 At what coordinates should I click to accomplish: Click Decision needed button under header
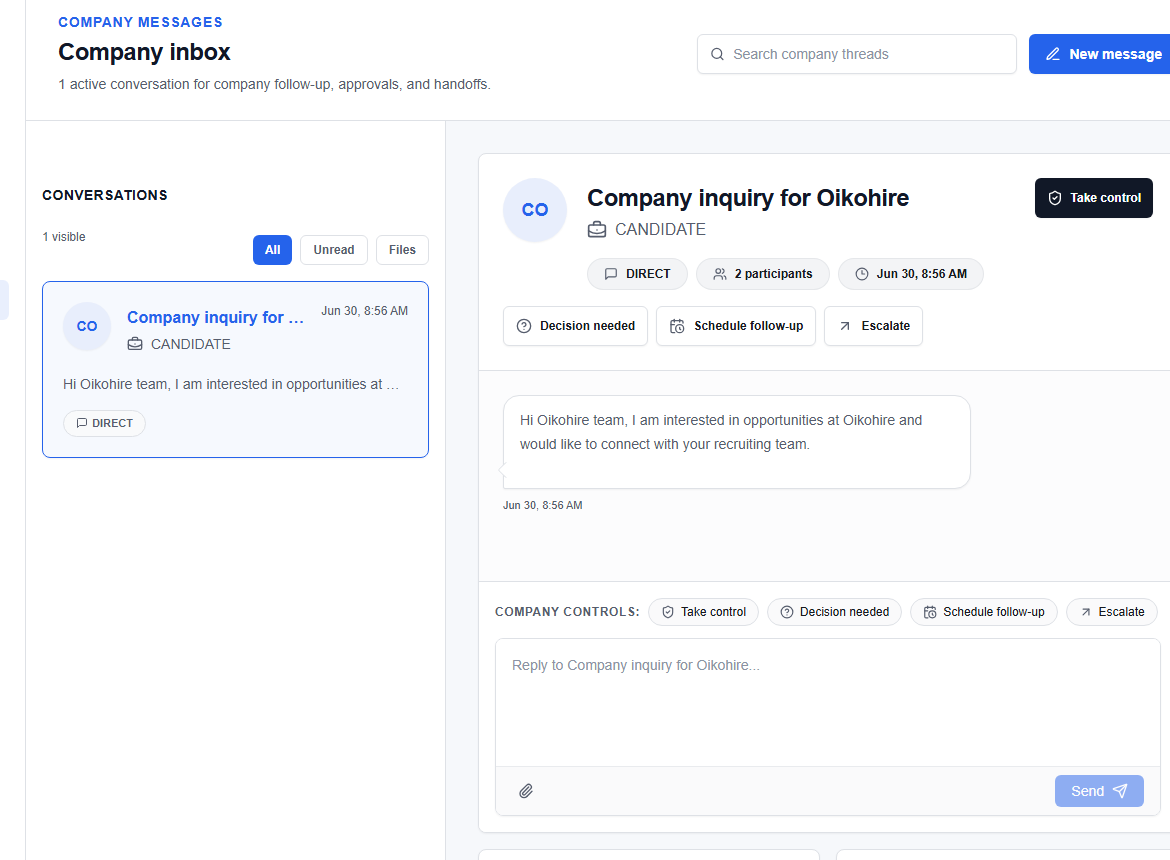coord(575,326)
